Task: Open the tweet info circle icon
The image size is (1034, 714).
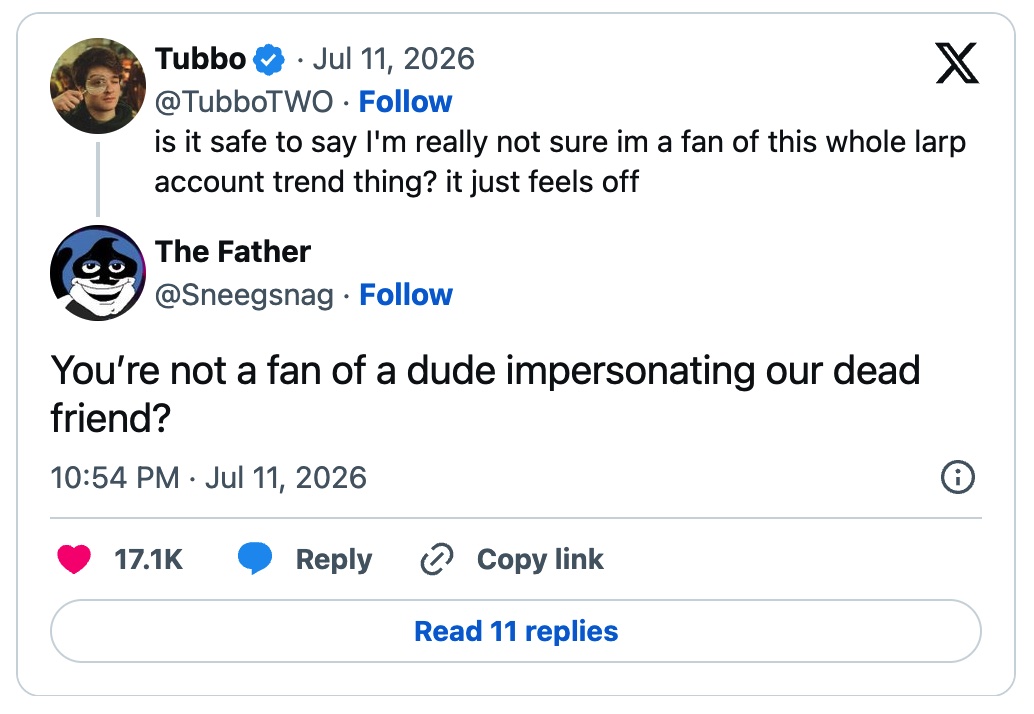Action: tap(957, 477)
